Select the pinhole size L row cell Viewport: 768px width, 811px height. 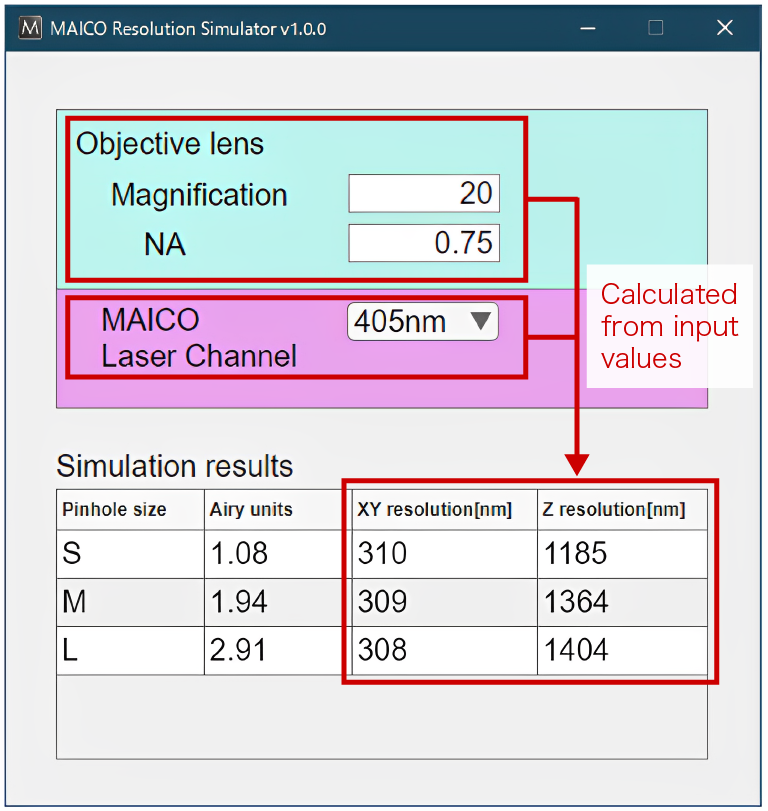click(130, 651)
